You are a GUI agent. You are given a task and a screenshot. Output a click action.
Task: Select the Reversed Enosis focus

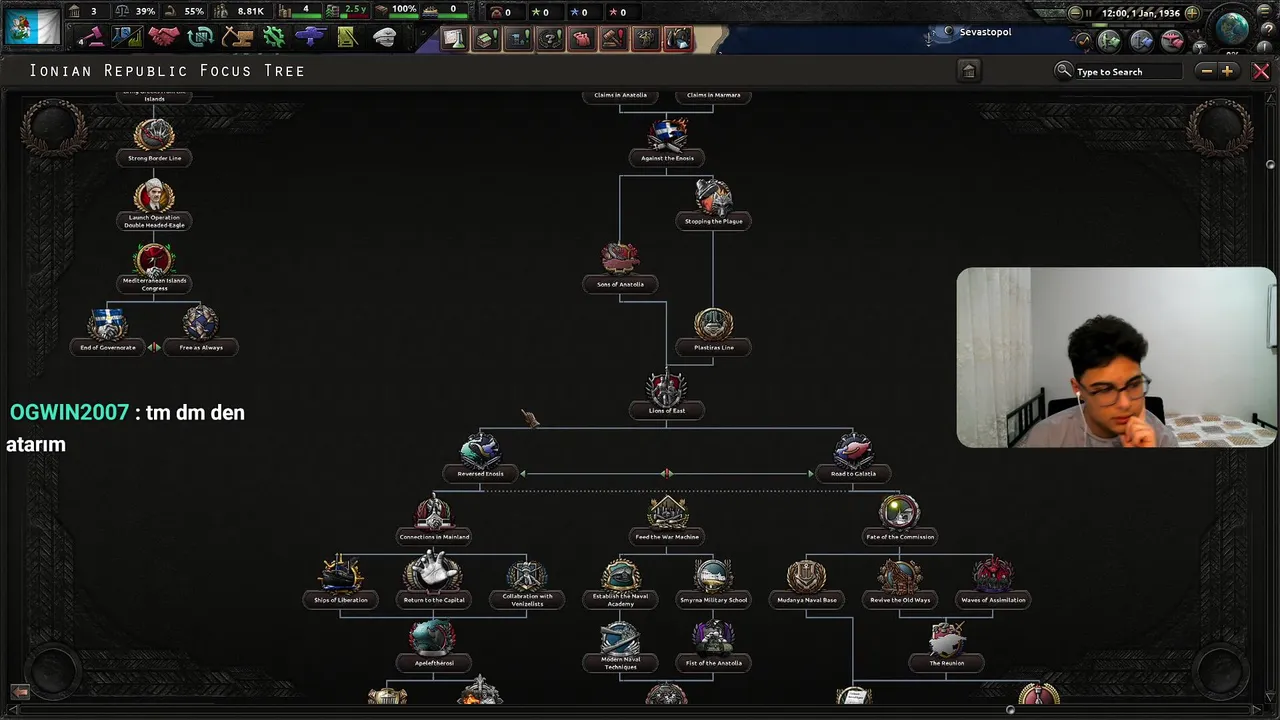pos(480,457)
